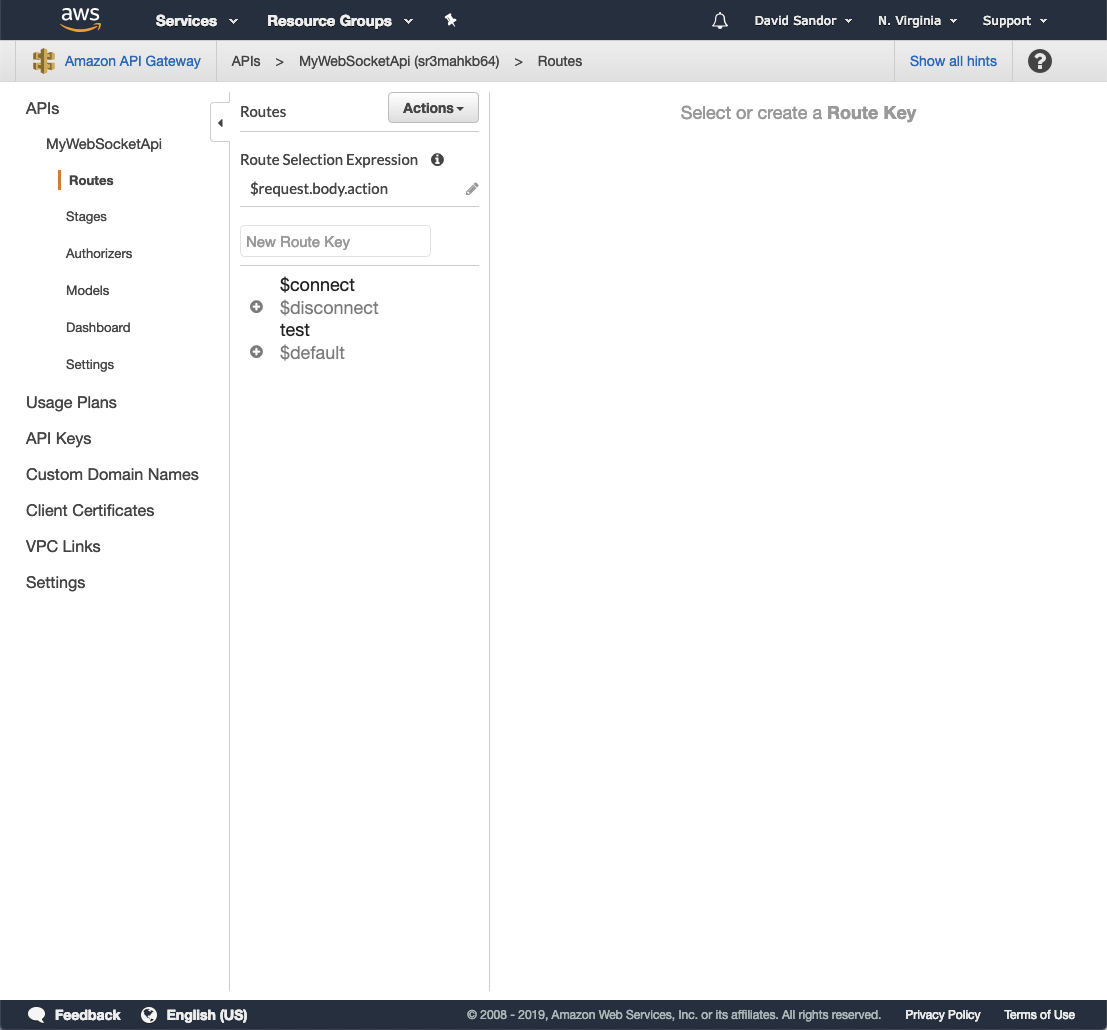Viewport: 1107px width, 1030px height.
Task: Click the pin shortcut icon in top bar
Action: pyautogui.click(x=450, y=20)
